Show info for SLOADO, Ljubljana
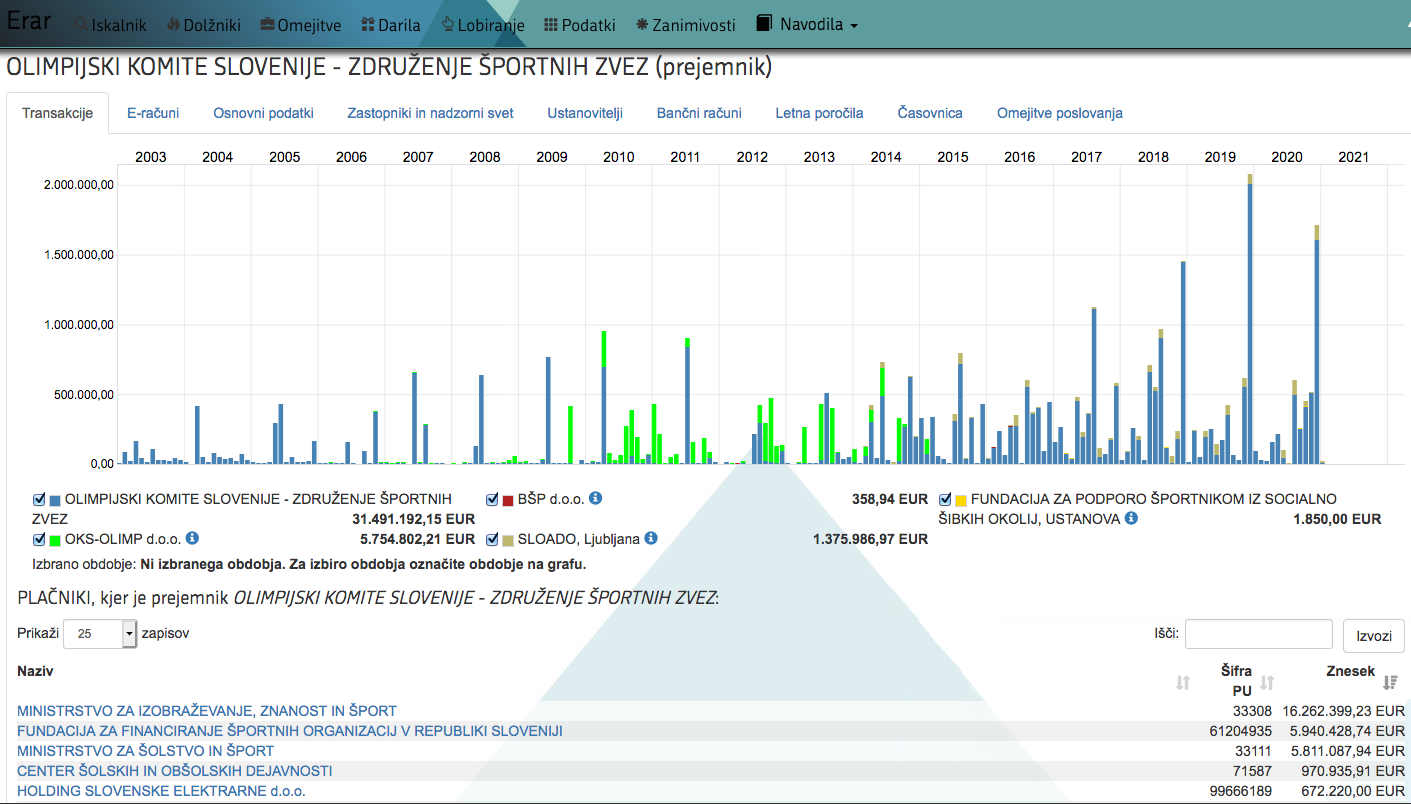Image resolution: width=1411 pixels, height=804 pixels. click(651, 538)
